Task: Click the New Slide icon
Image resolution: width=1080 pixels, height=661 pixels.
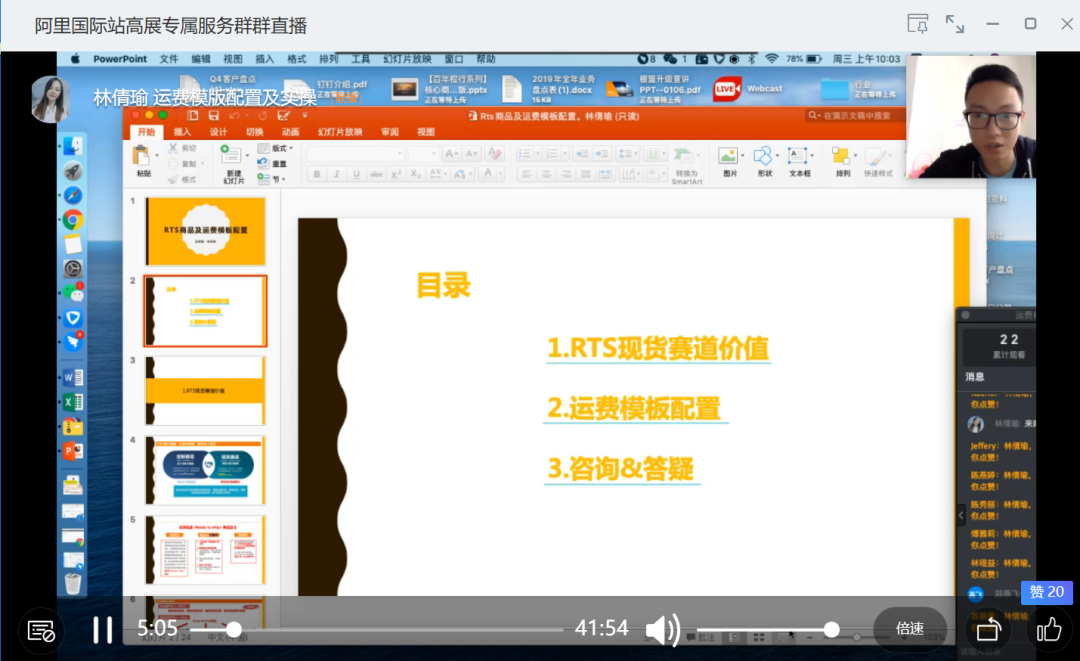Action: coord(230,156)
